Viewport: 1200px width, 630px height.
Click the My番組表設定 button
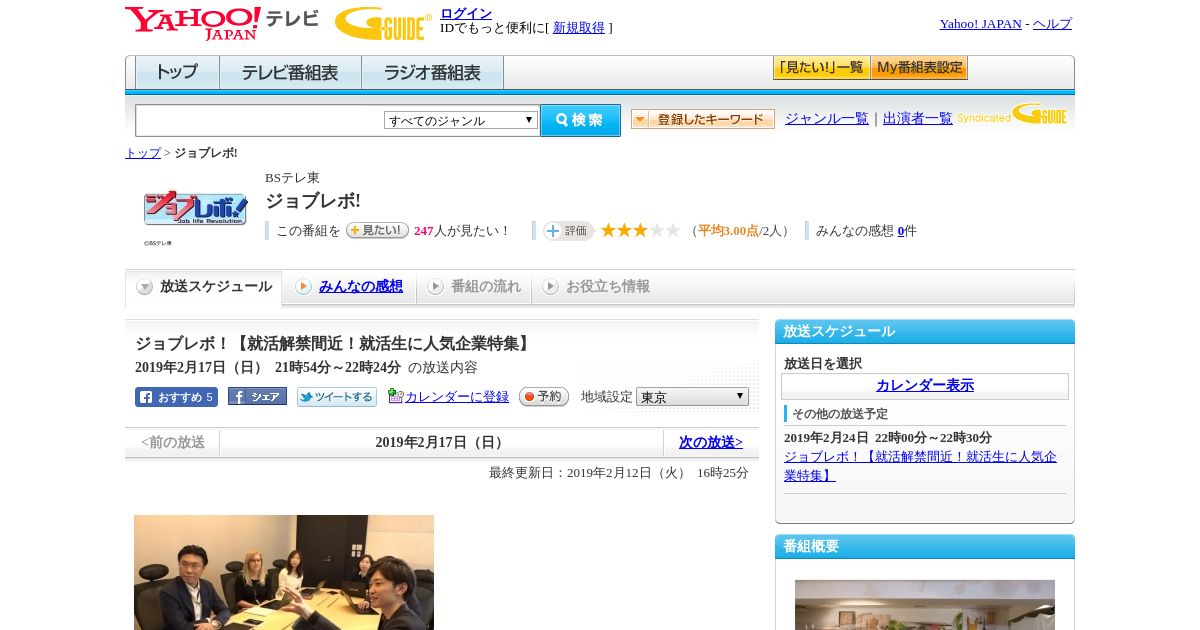[919, 68]
